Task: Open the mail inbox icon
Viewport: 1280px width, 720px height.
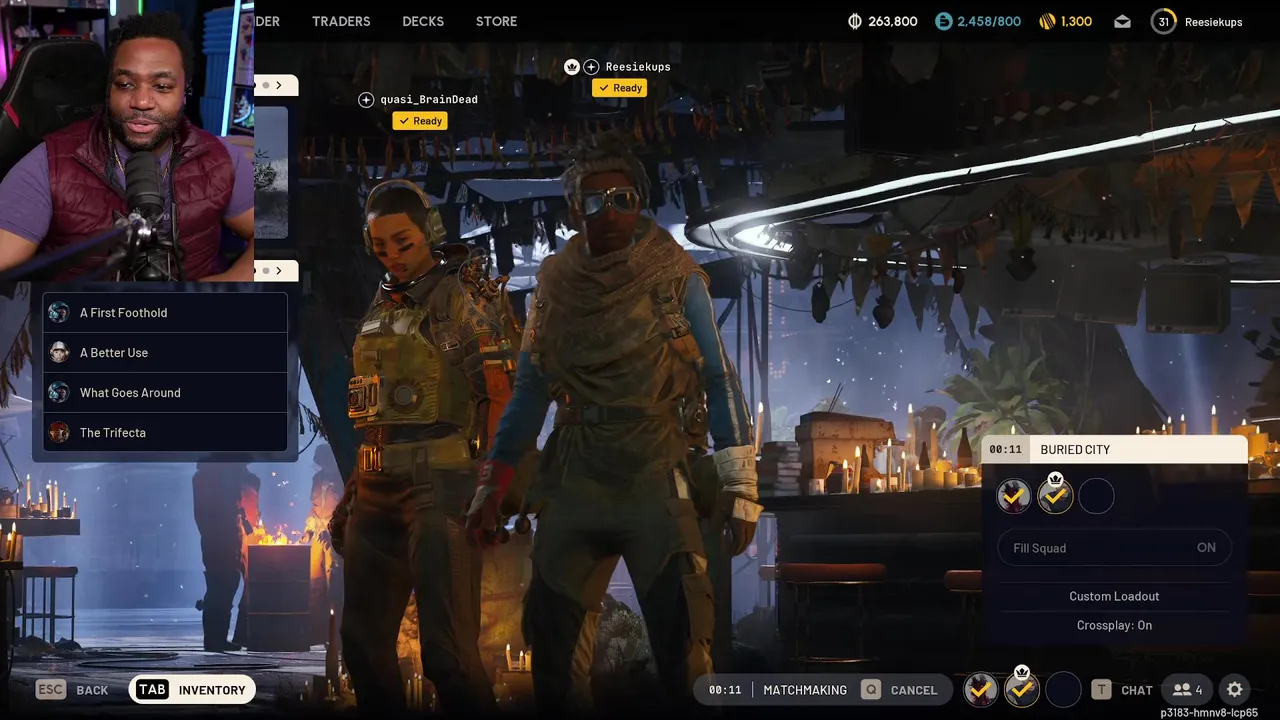Action: pos(1122,21)
